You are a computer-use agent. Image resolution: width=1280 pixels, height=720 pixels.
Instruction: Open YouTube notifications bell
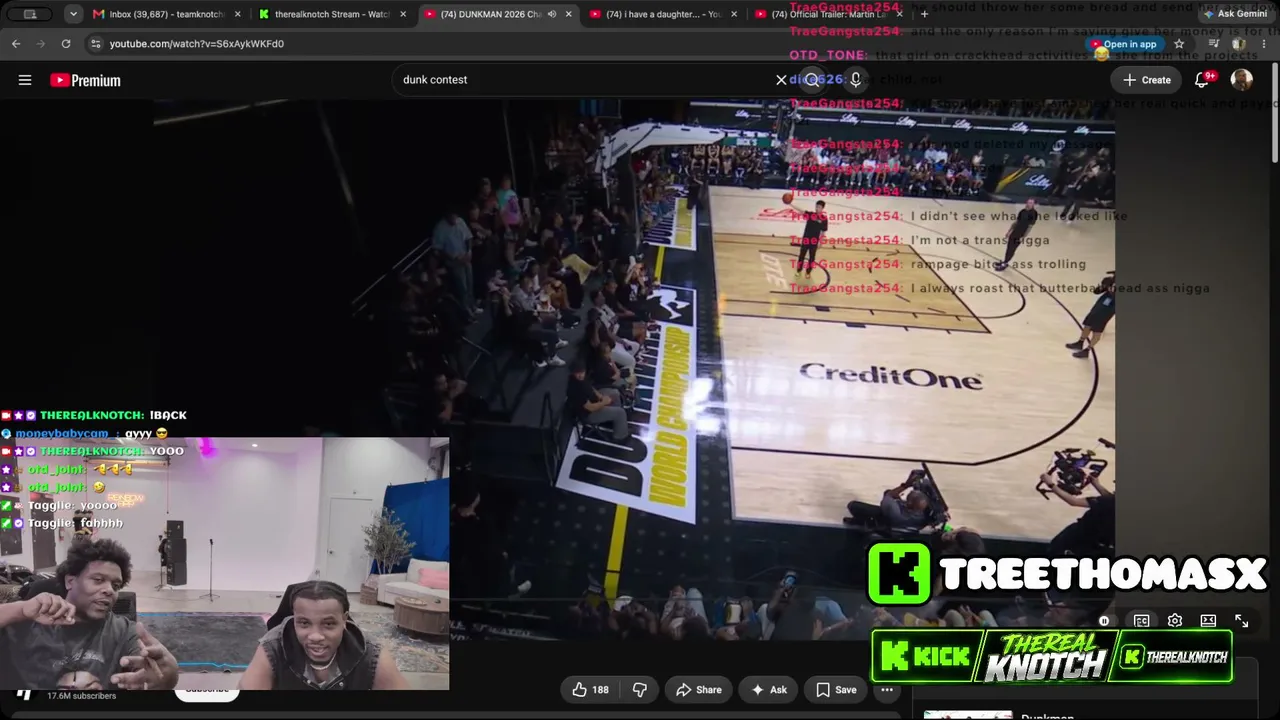click(x=1202, y=80)
